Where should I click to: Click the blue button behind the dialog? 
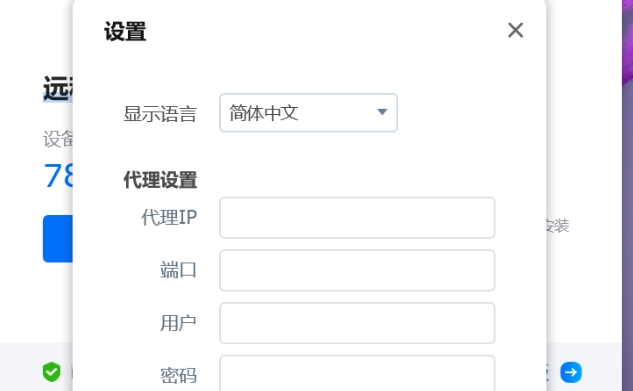pyautogui.click(x=58, y=238)
